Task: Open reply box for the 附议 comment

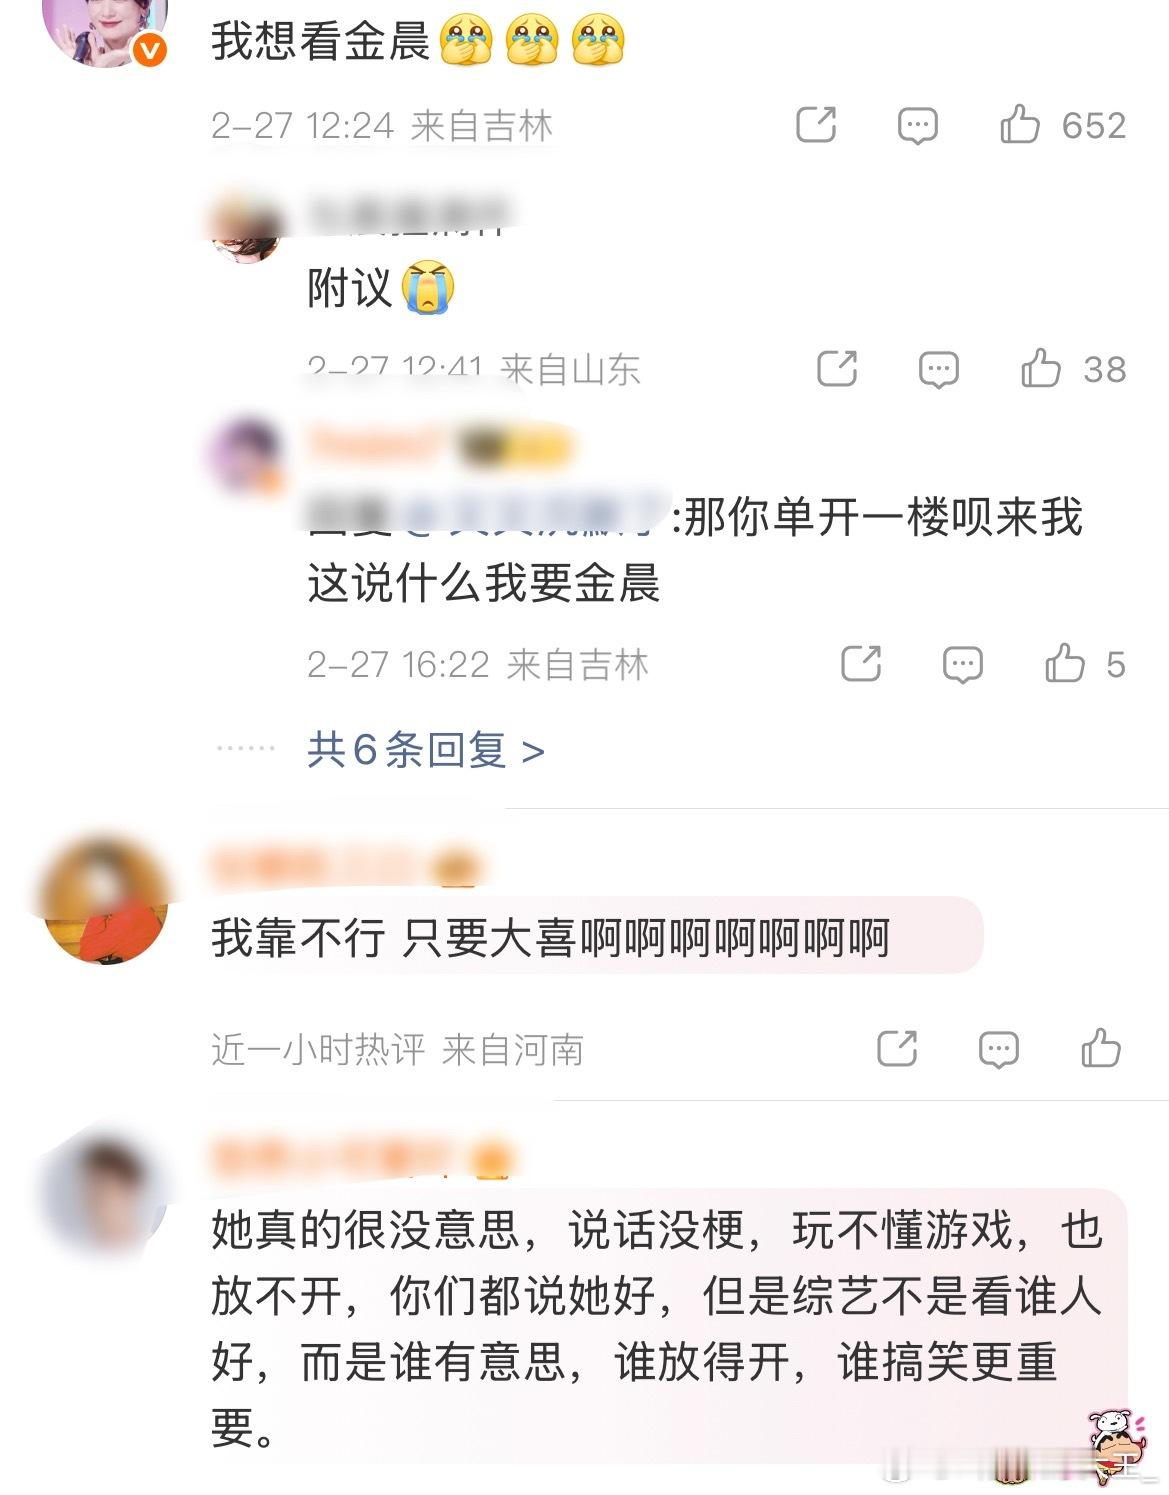Action: tap(938, 370)
